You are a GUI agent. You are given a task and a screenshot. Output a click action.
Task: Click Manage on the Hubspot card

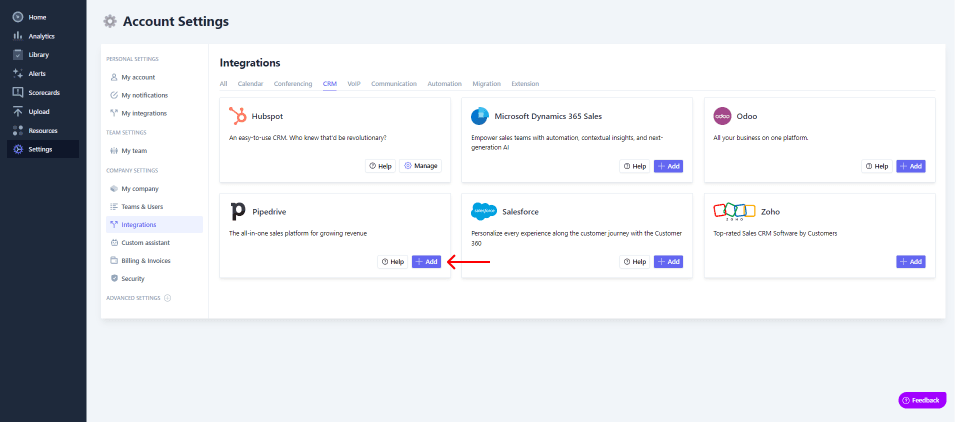(x=420, y=166)
